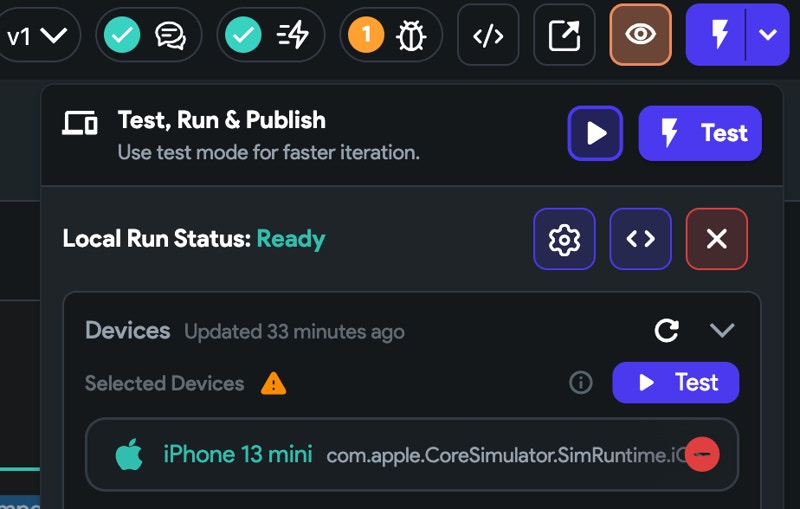Click the info icon near Selected Devices
The height and width of the screenshot is (509, 800).
[x=581, y=383]
